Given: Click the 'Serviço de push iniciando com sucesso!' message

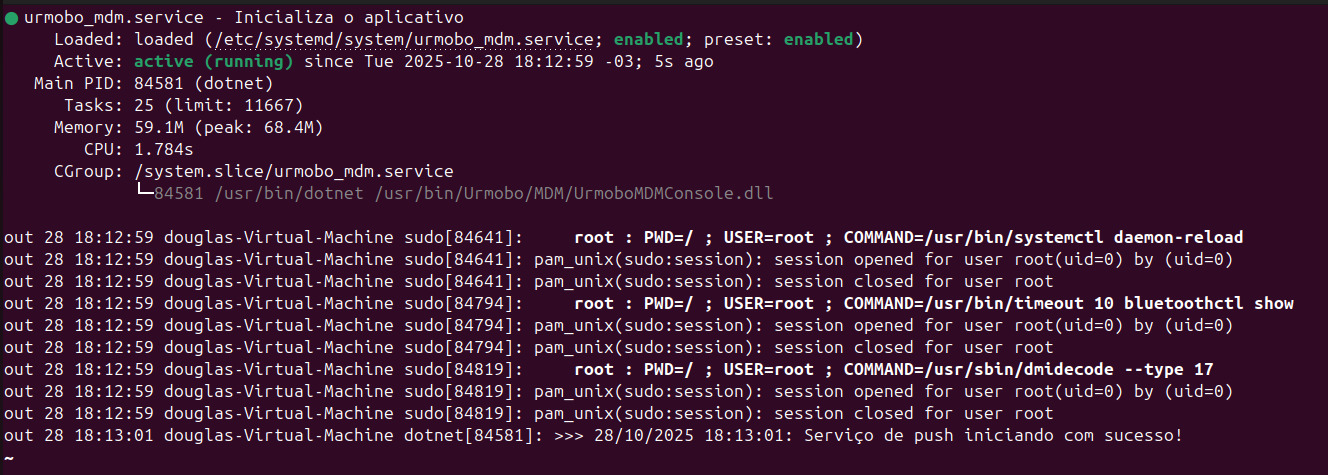Looking at the screenshot, I should pos(993,436).
